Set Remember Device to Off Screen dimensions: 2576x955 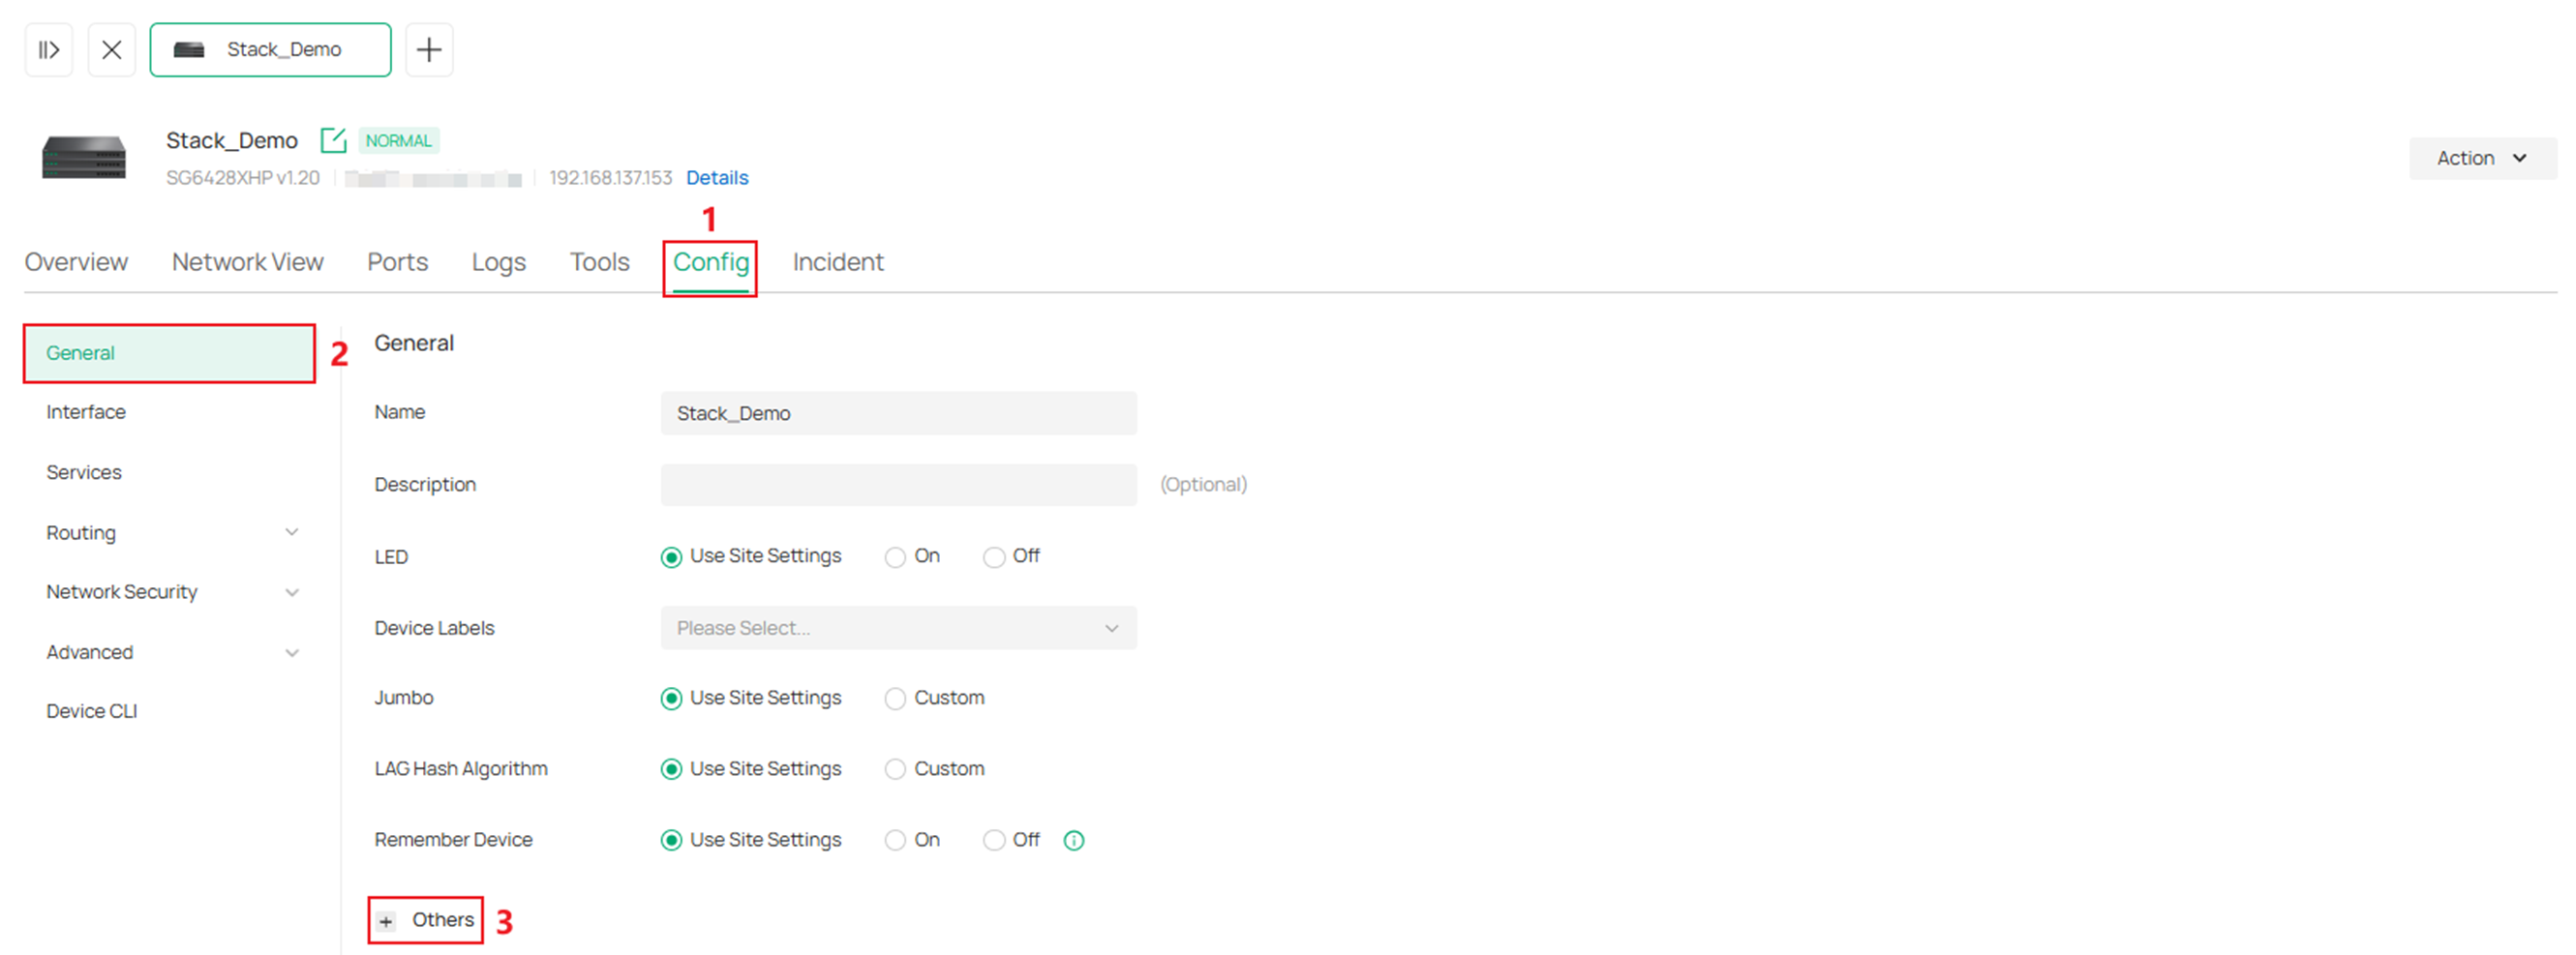(994, 840)
